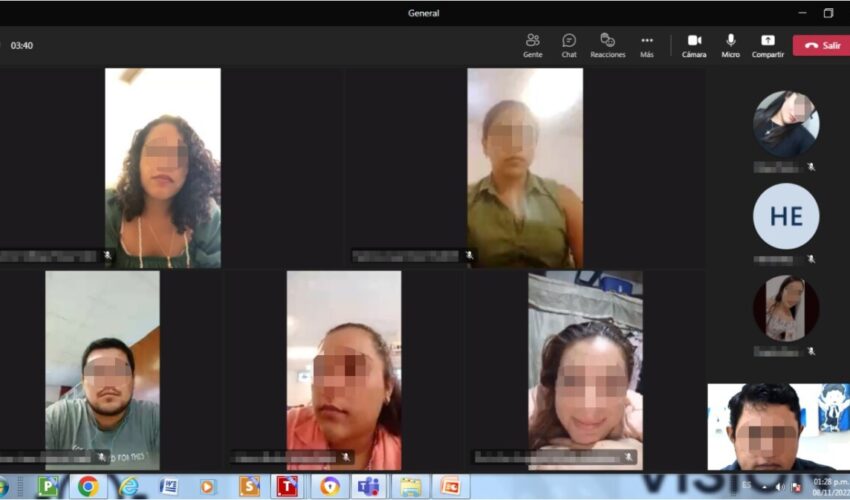This screenshot has width=850, height=500.
Task: Open Internet Explorer from the taskbar
Action: (128, 486)
